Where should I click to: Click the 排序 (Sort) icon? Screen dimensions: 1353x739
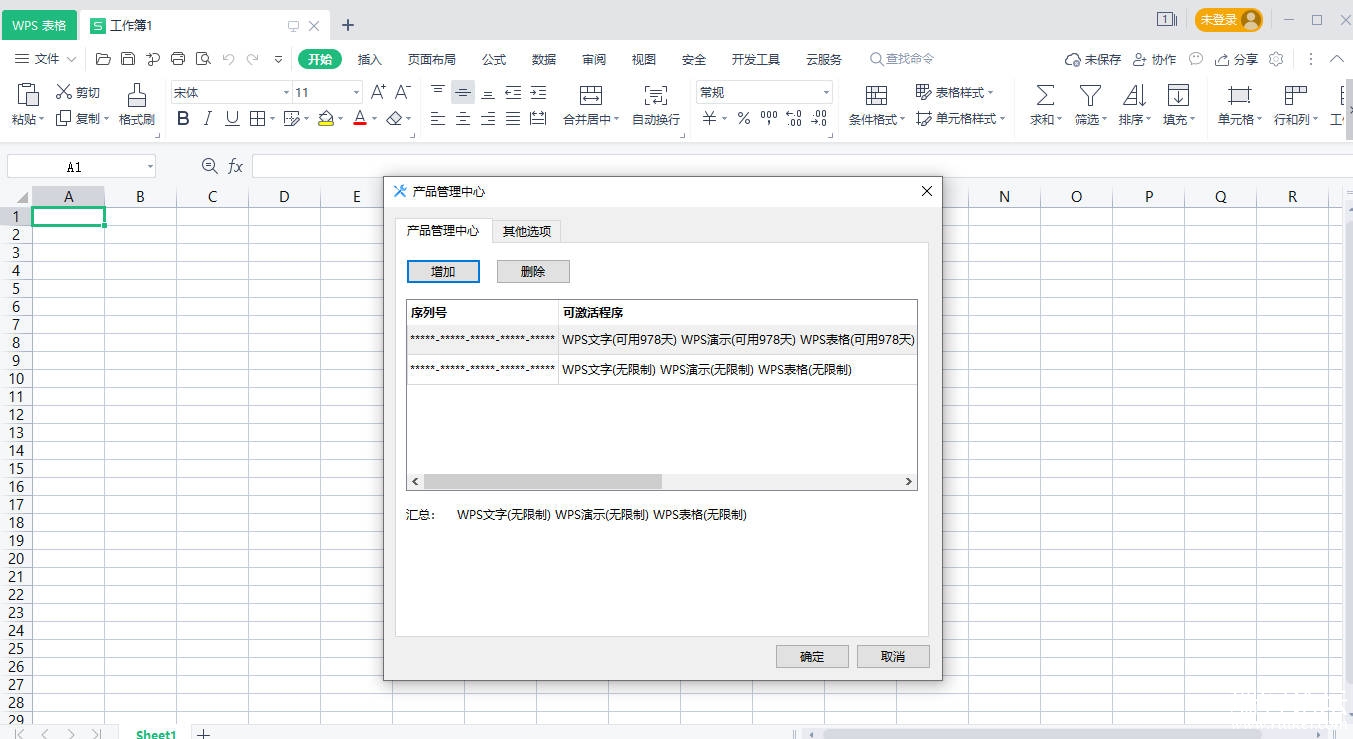tap(1135, 95)
